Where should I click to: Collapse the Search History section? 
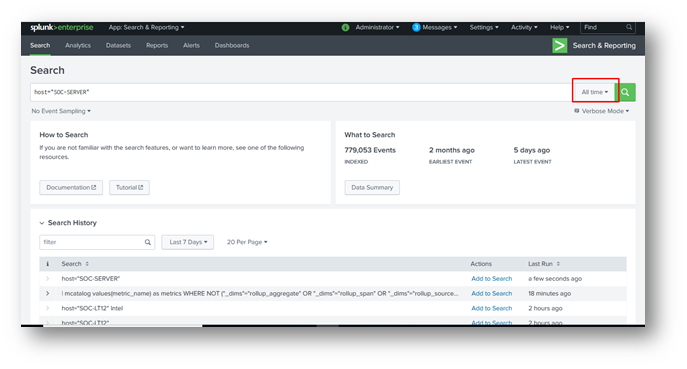click(x=42, y=223)
